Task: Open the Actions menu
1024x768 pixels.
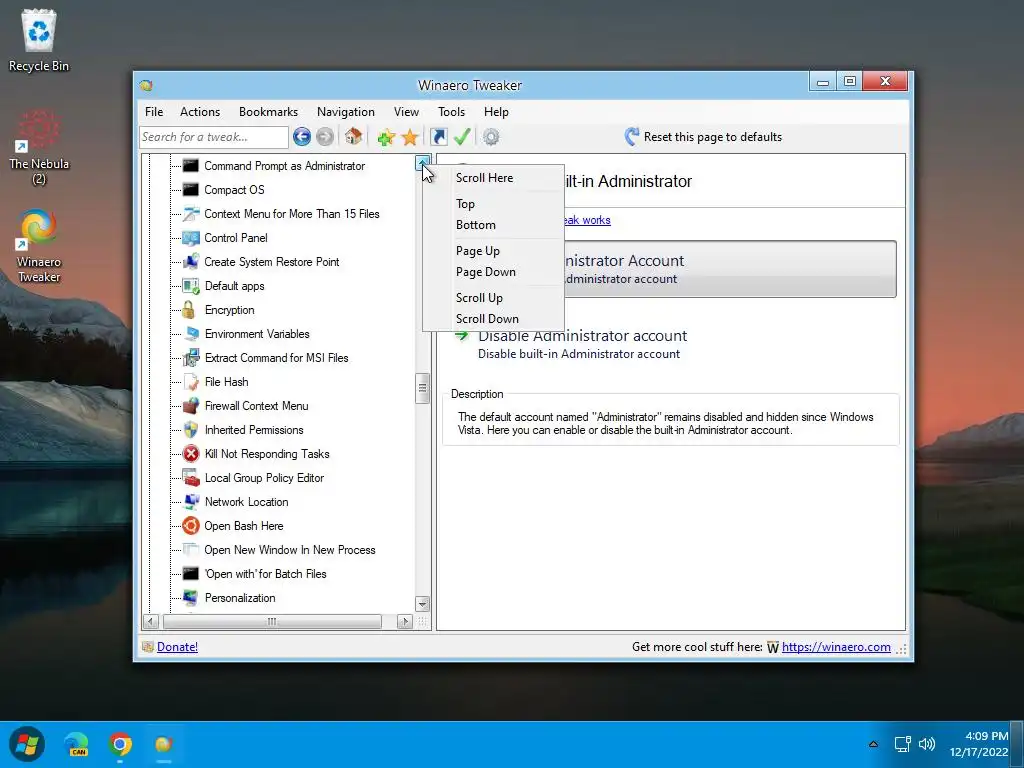Action: 200,112
